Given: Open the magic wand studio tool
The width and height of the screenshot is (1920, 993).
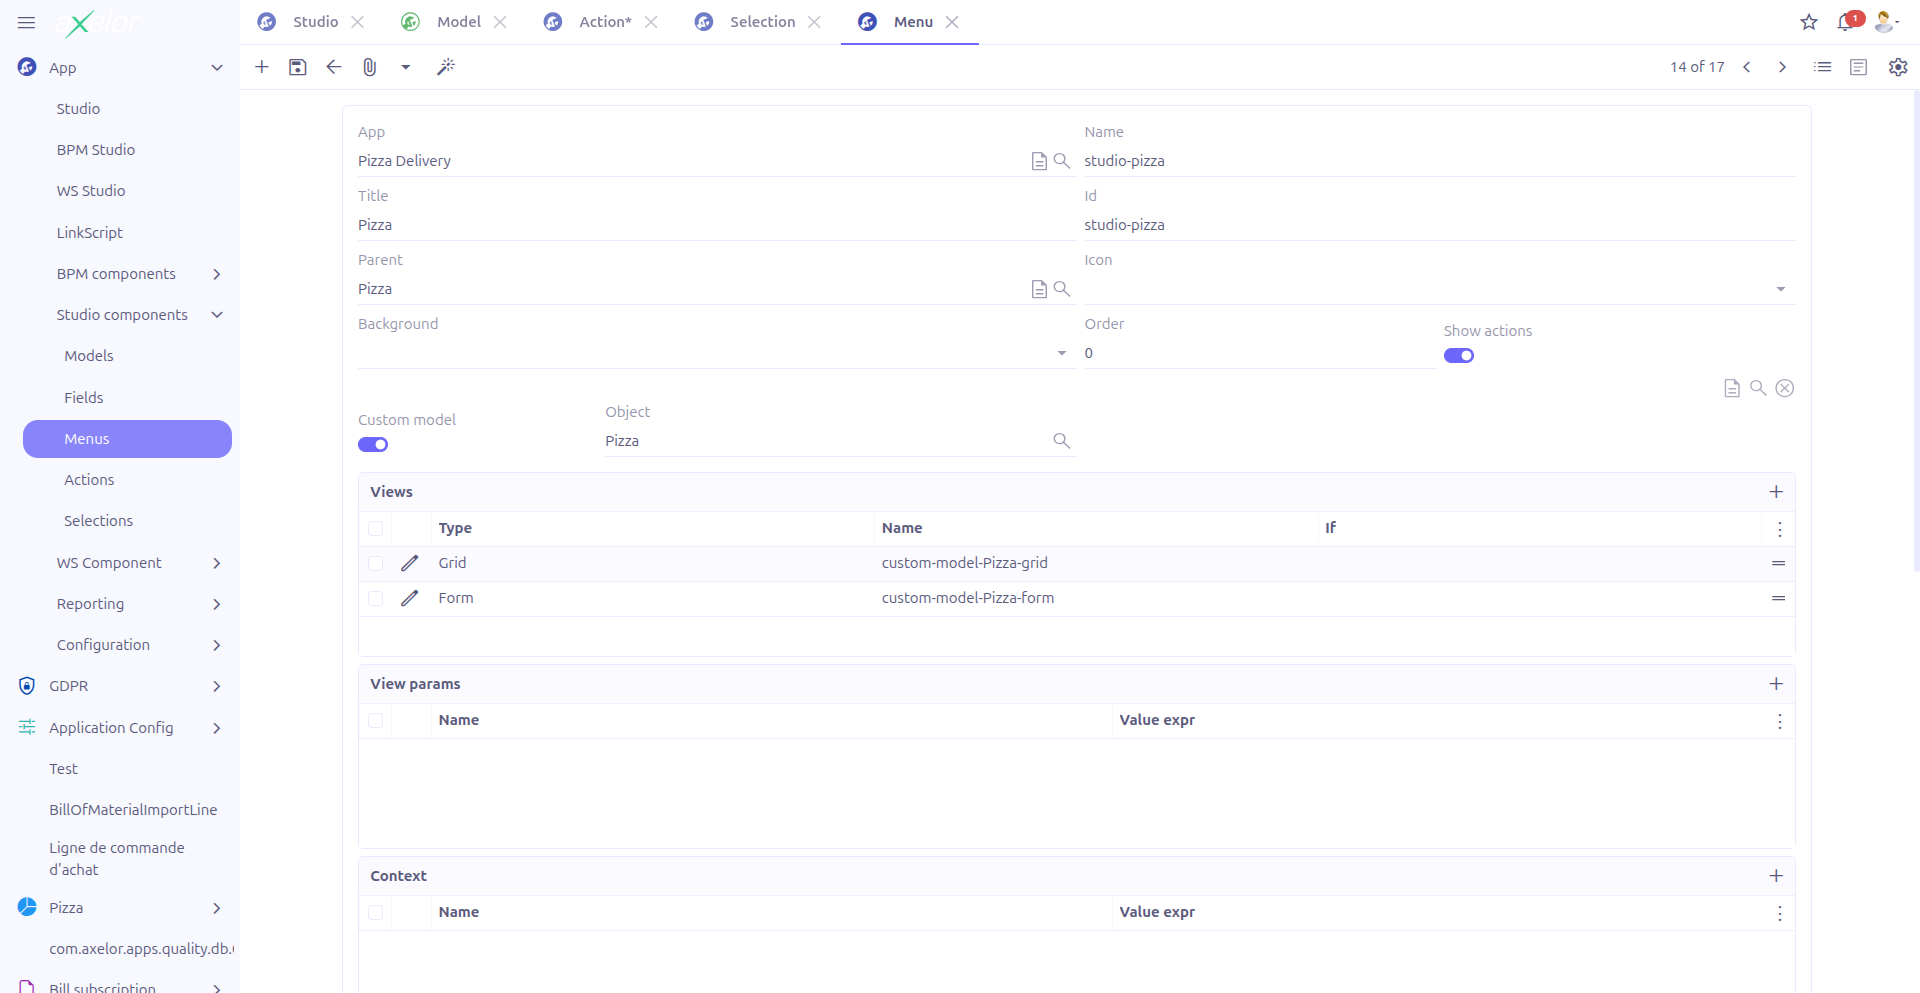Looking at the screenshot, I should coord(446,67).
